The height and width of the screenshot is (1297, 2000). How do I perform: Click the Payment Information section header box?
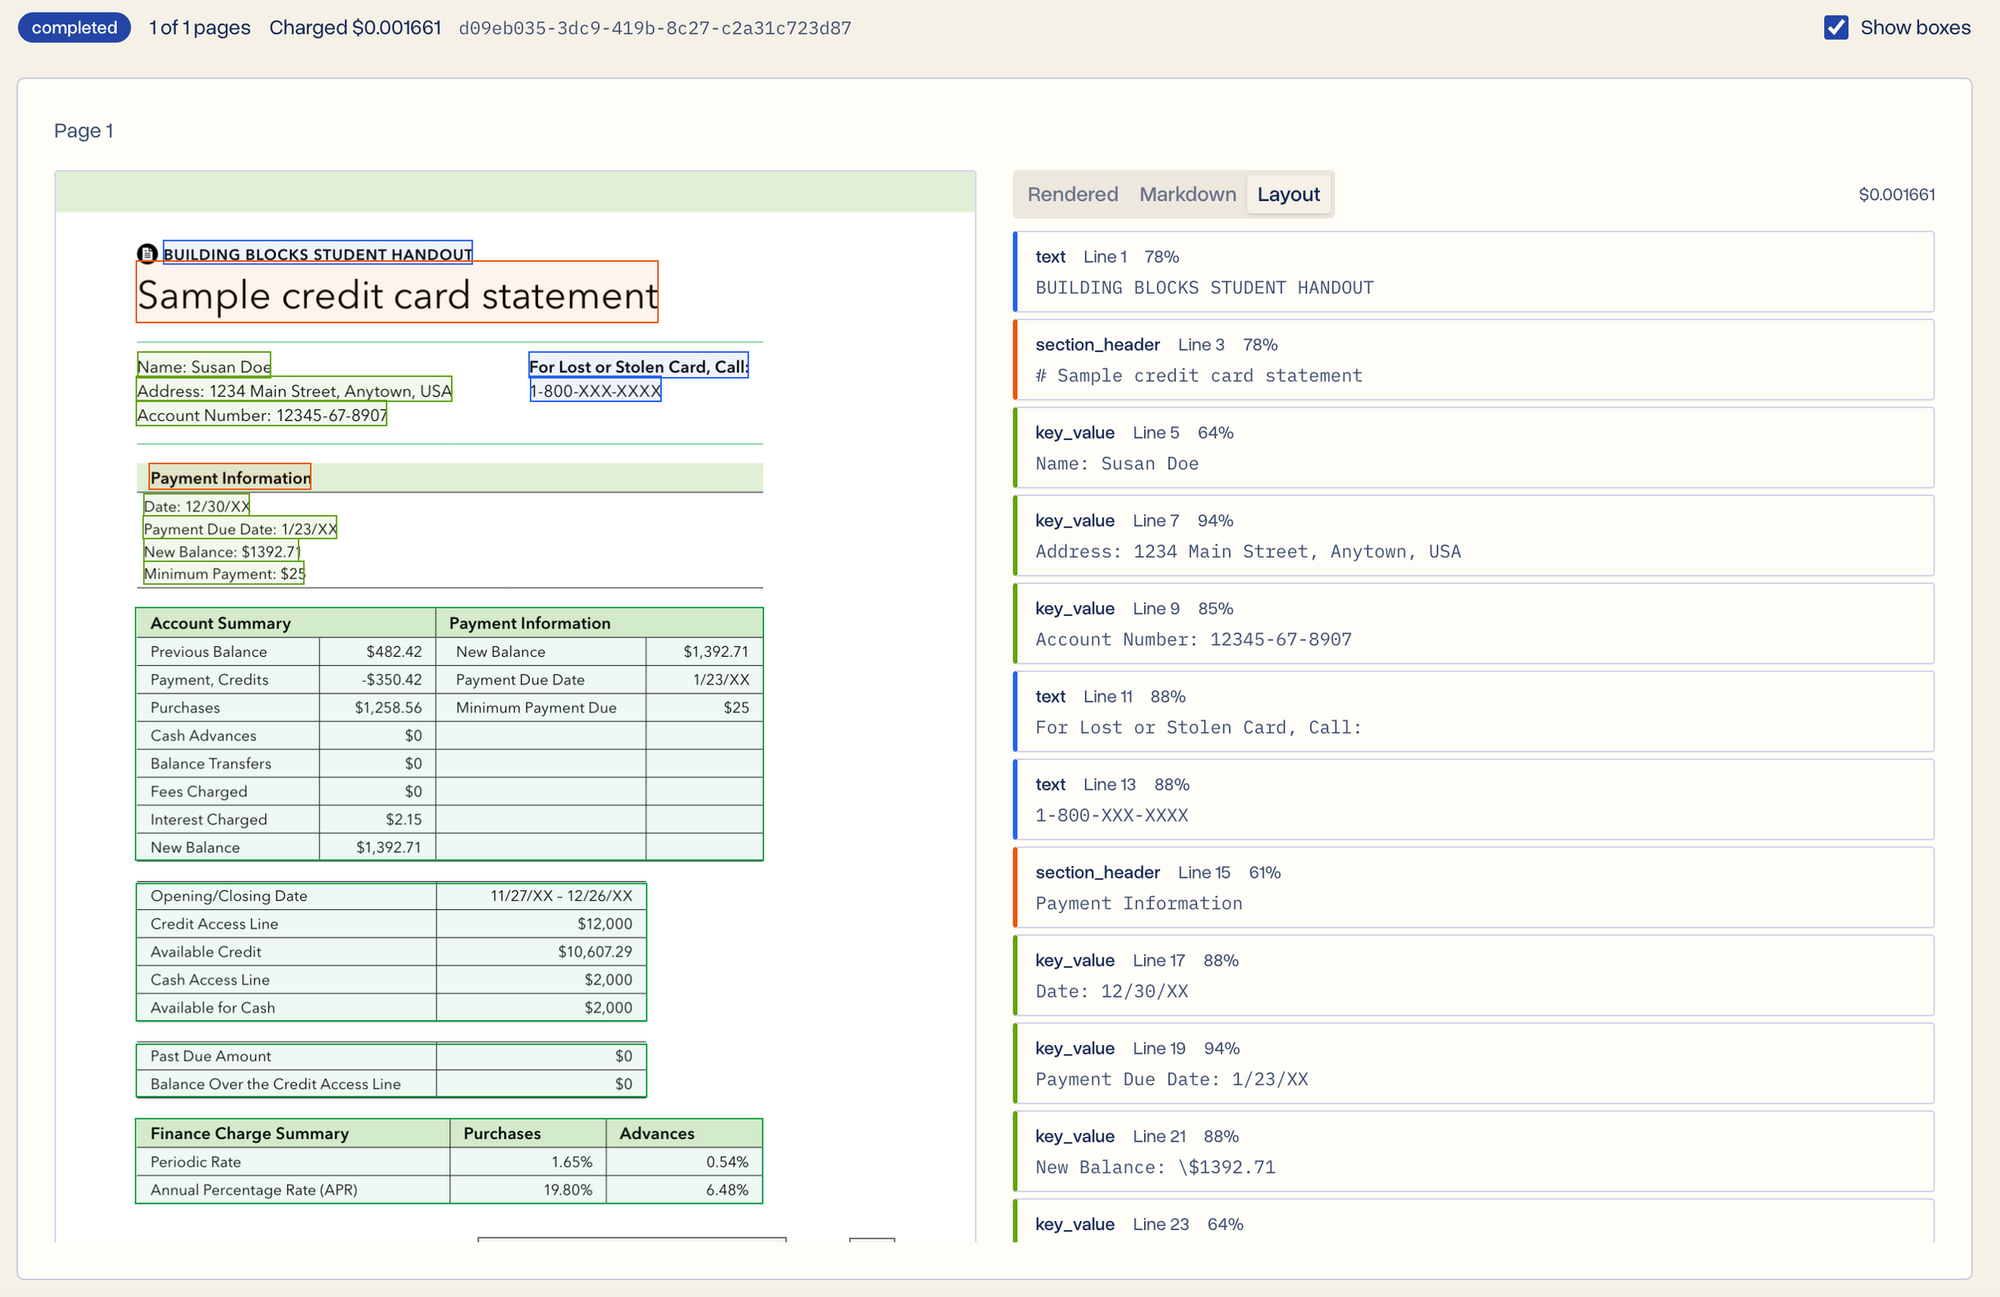click(x=230, y=477)
